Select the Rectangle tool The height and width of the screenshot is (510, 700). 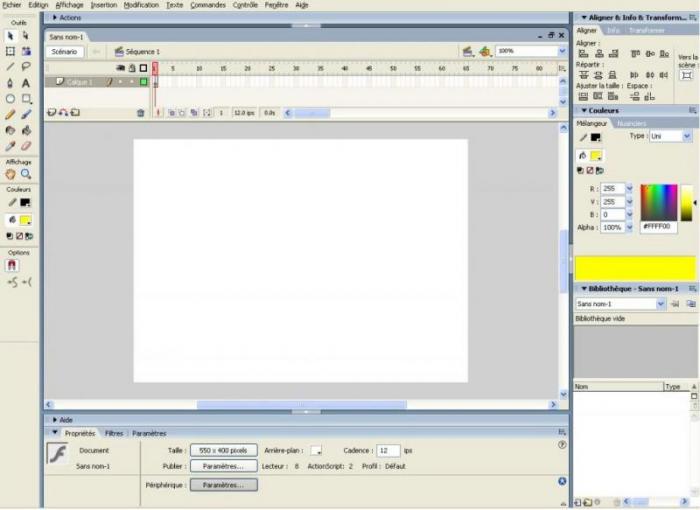click(x=26, y=99)
